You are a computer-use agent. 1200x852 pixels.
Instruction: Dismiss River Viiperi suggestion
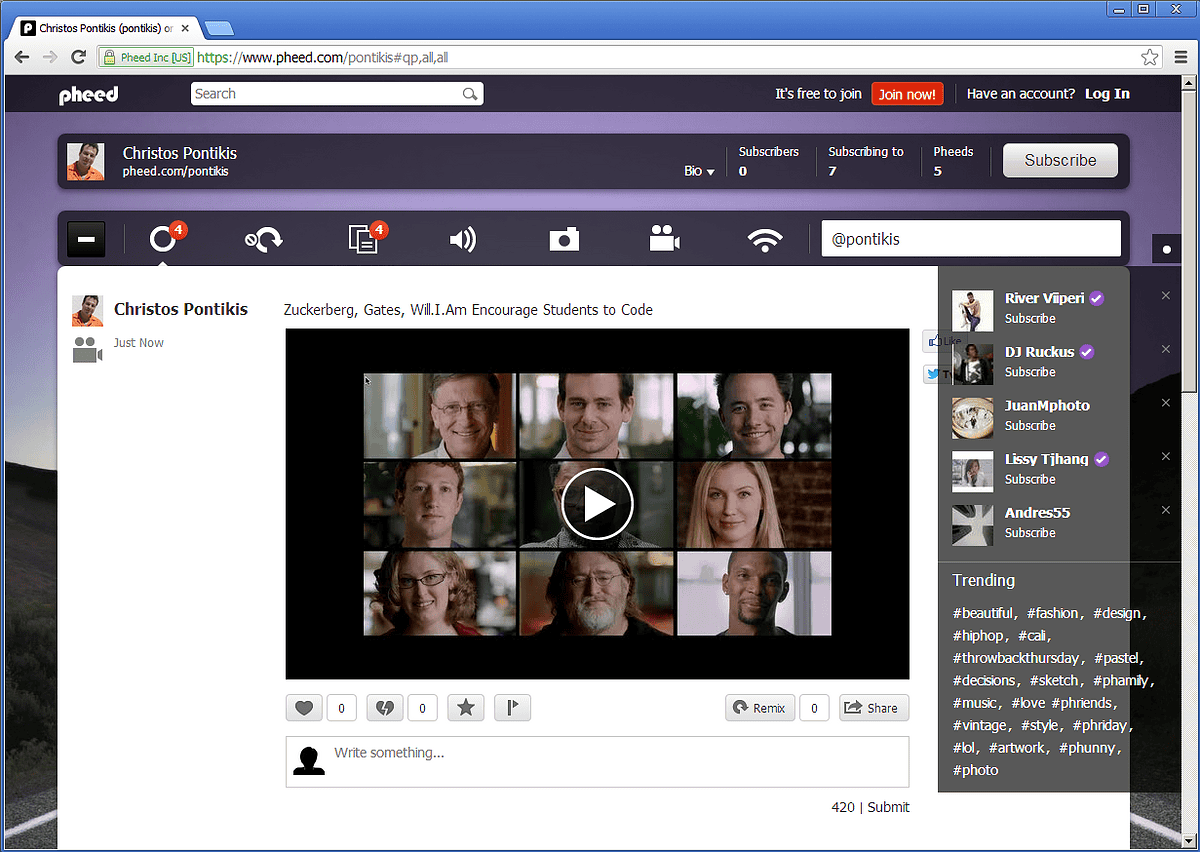tap(1165, 296)
